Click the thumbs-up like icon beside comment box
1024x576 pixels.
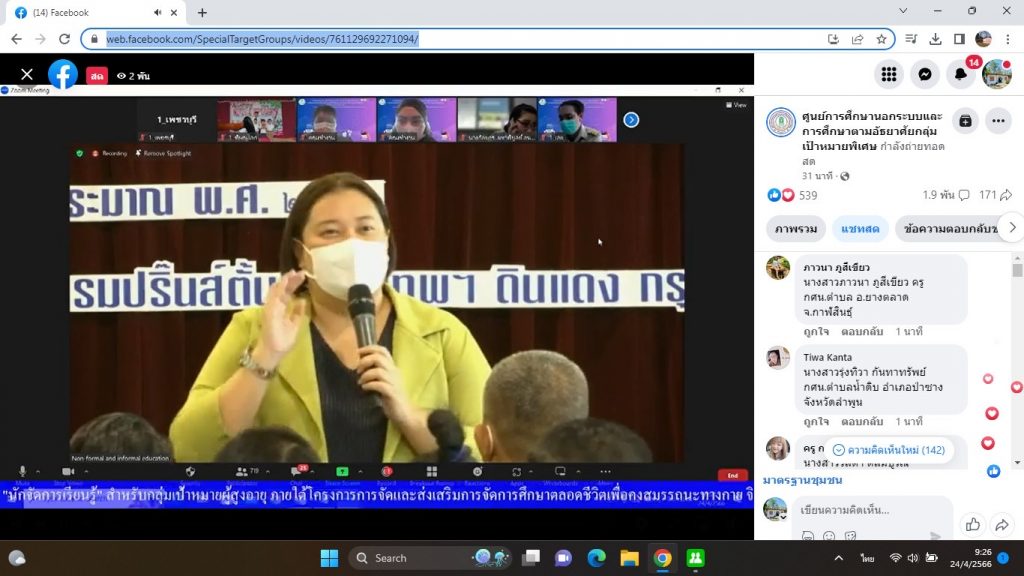coord(972,524)
